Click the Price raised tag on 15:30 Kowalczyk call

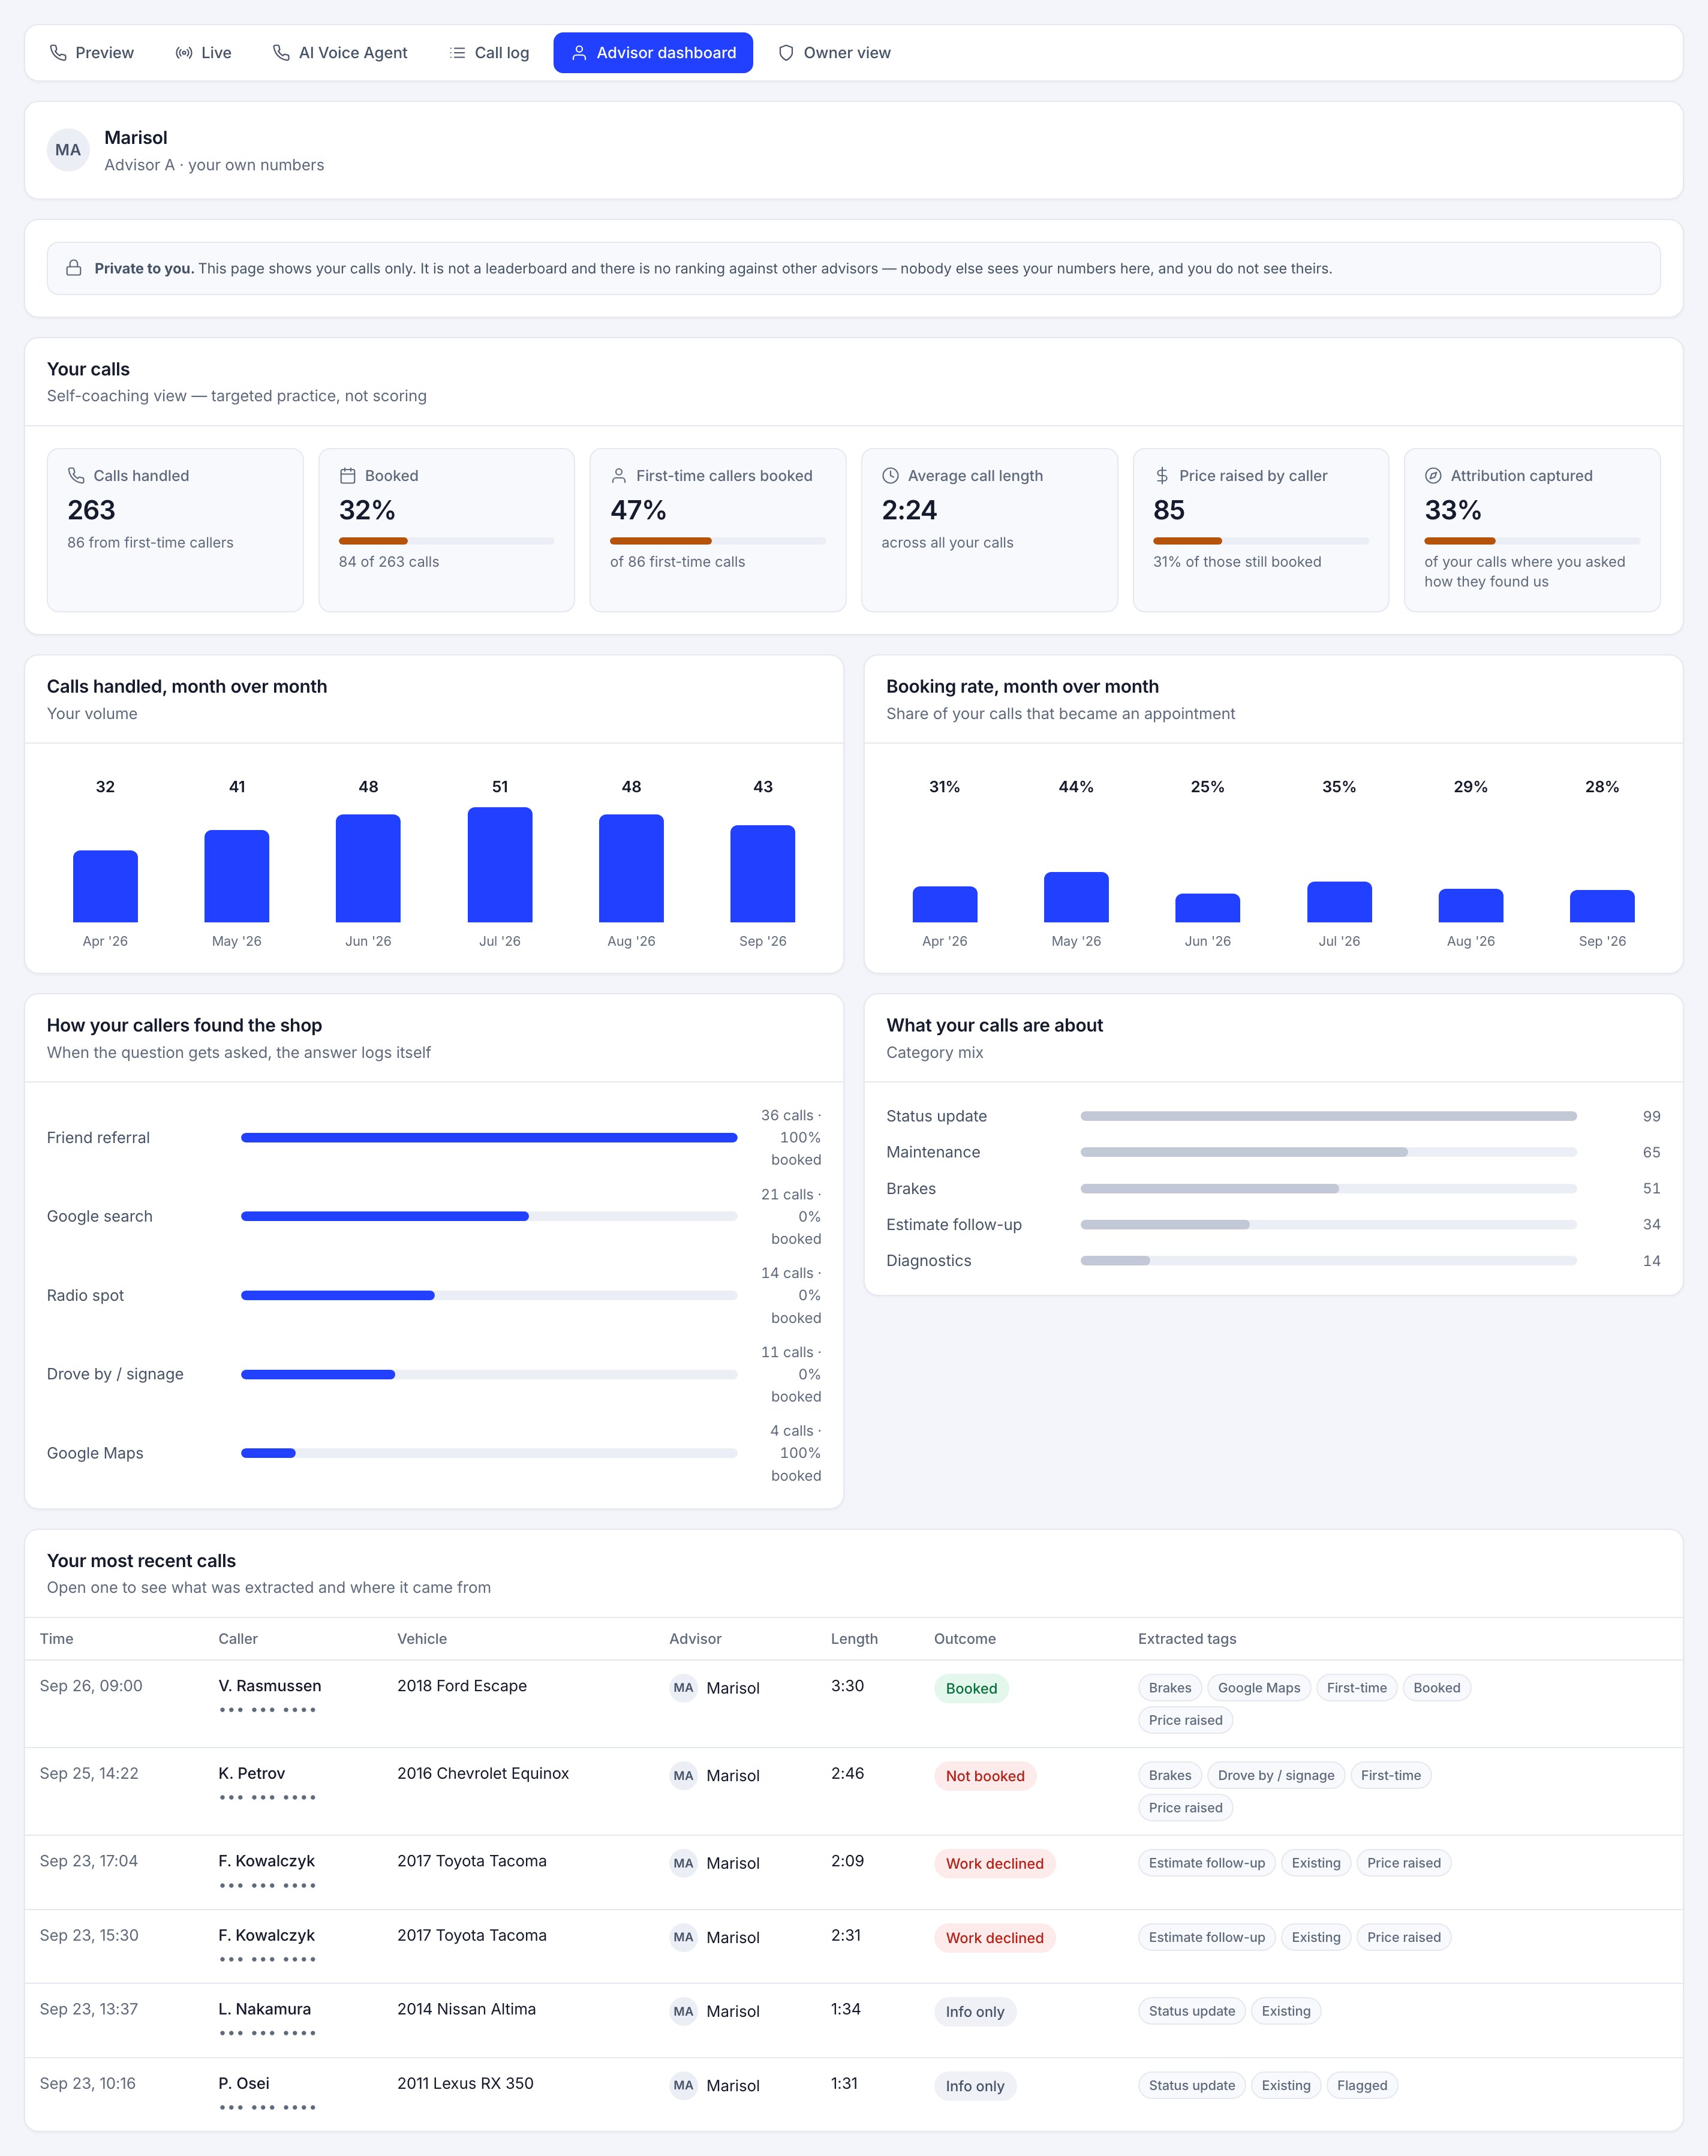pyautogui.click(x=1404, y=1937)
